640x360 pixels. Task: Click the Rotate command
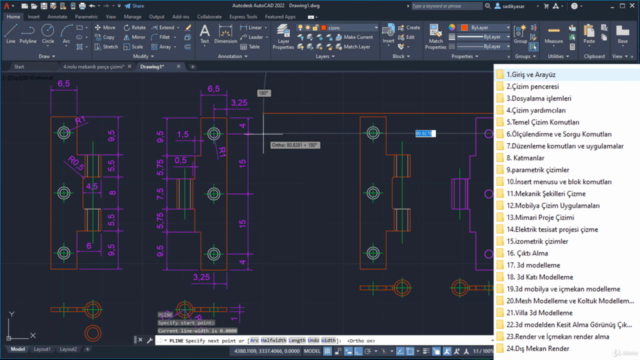tap(134, 27)
